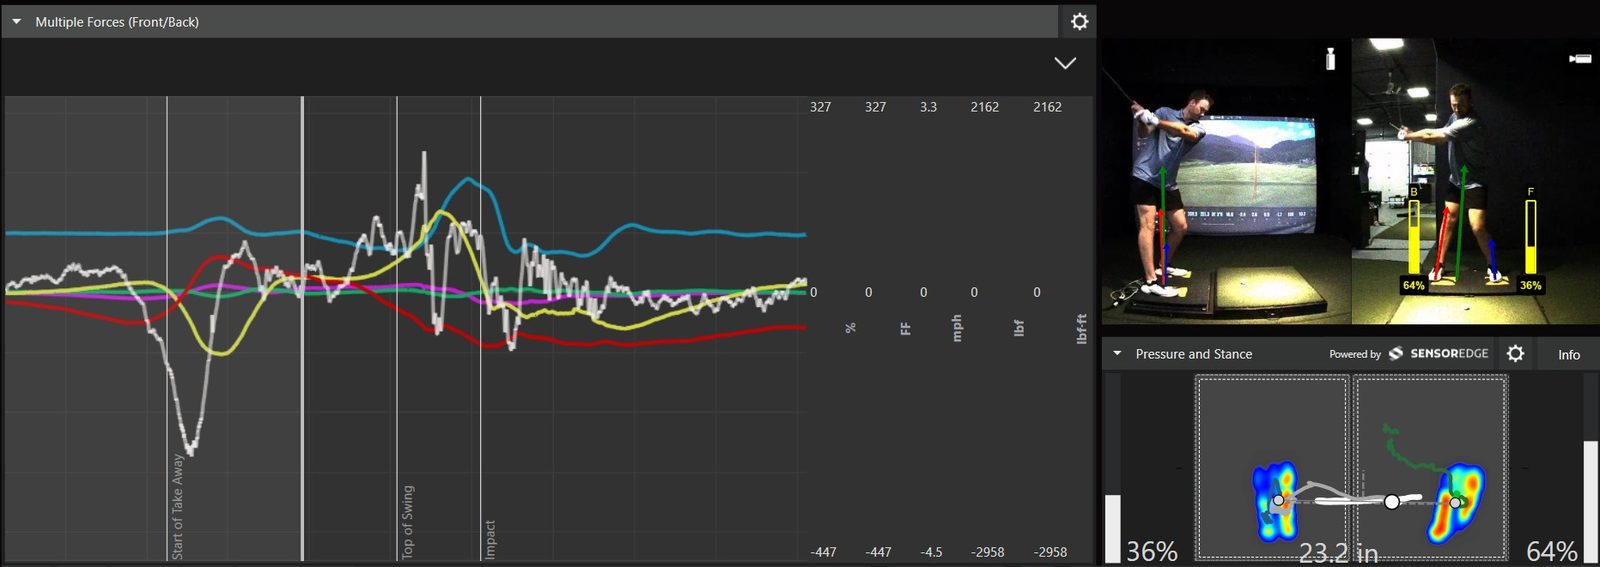Click the '%' axis unit label
The image size is (1600, 567).
[850, 328]
